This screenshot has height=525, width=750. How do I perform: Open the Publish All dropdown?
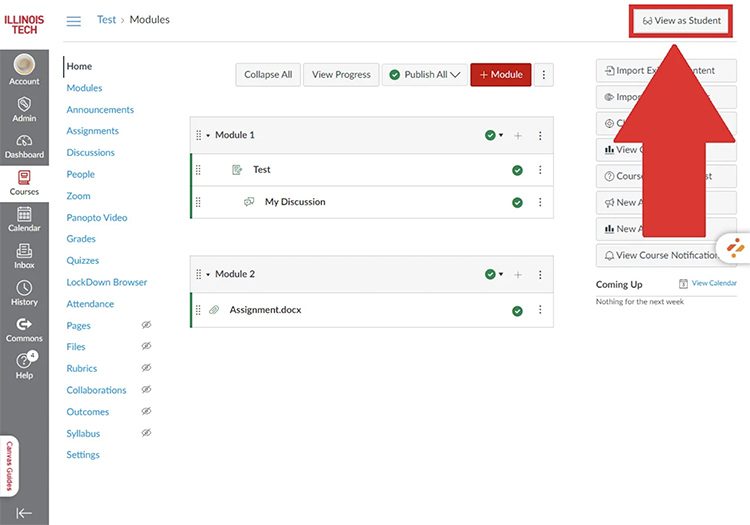point(425,75)
